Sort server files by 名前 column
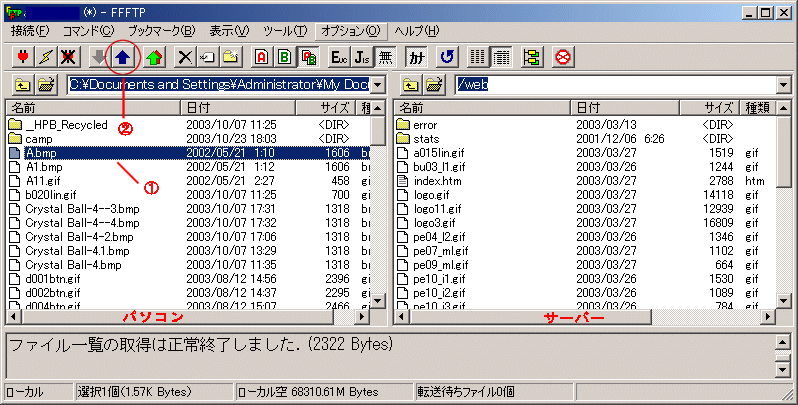798x405 pixels. (x=482, y=108)
